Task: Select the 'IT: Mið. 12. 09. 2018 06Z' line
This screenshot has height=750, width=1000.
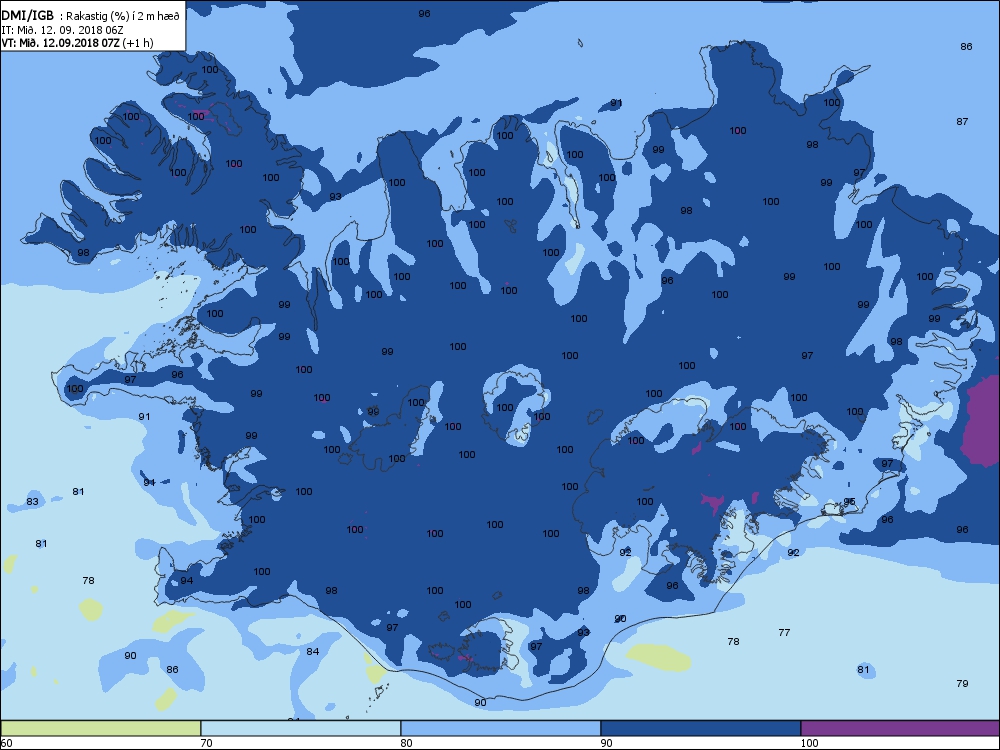Action: [62, 30]
